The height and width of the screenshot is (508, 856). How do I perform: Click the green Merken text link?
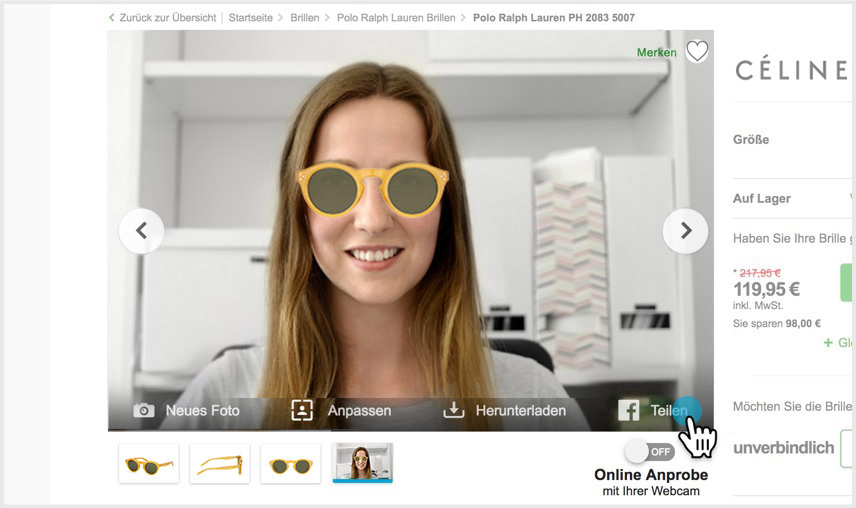[656, 52]
